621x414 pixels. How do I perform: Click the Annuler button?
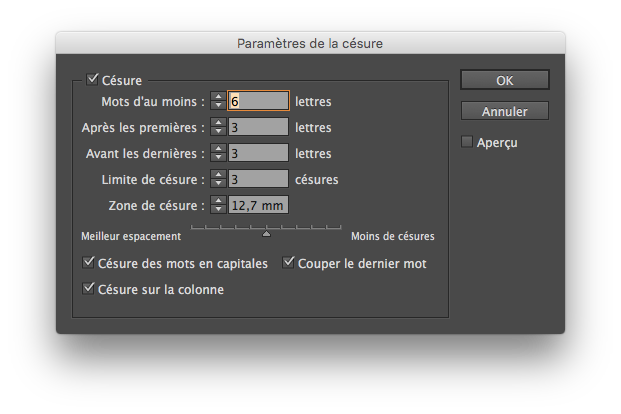pyautogui.click(x=505, y=111)
